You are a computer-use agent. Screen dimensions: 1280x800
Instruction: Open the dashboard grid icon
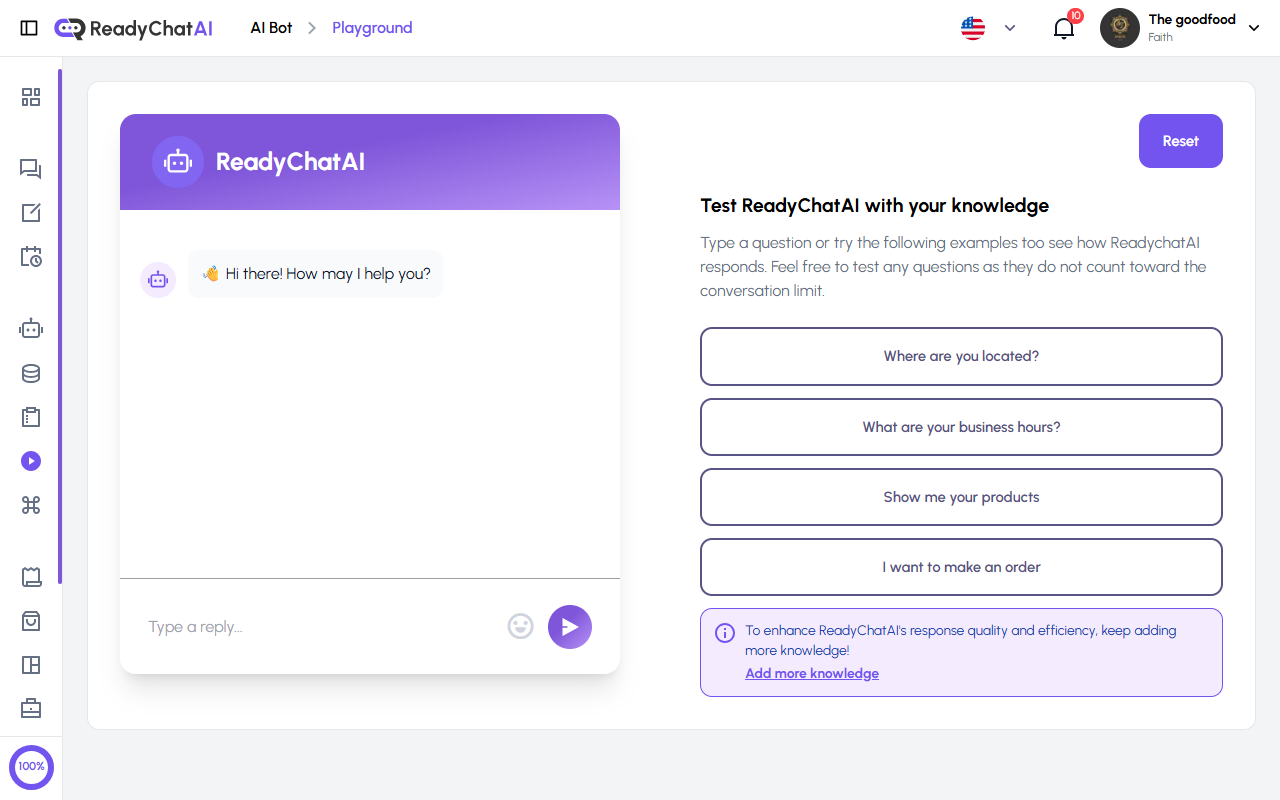tap(31, 97)
